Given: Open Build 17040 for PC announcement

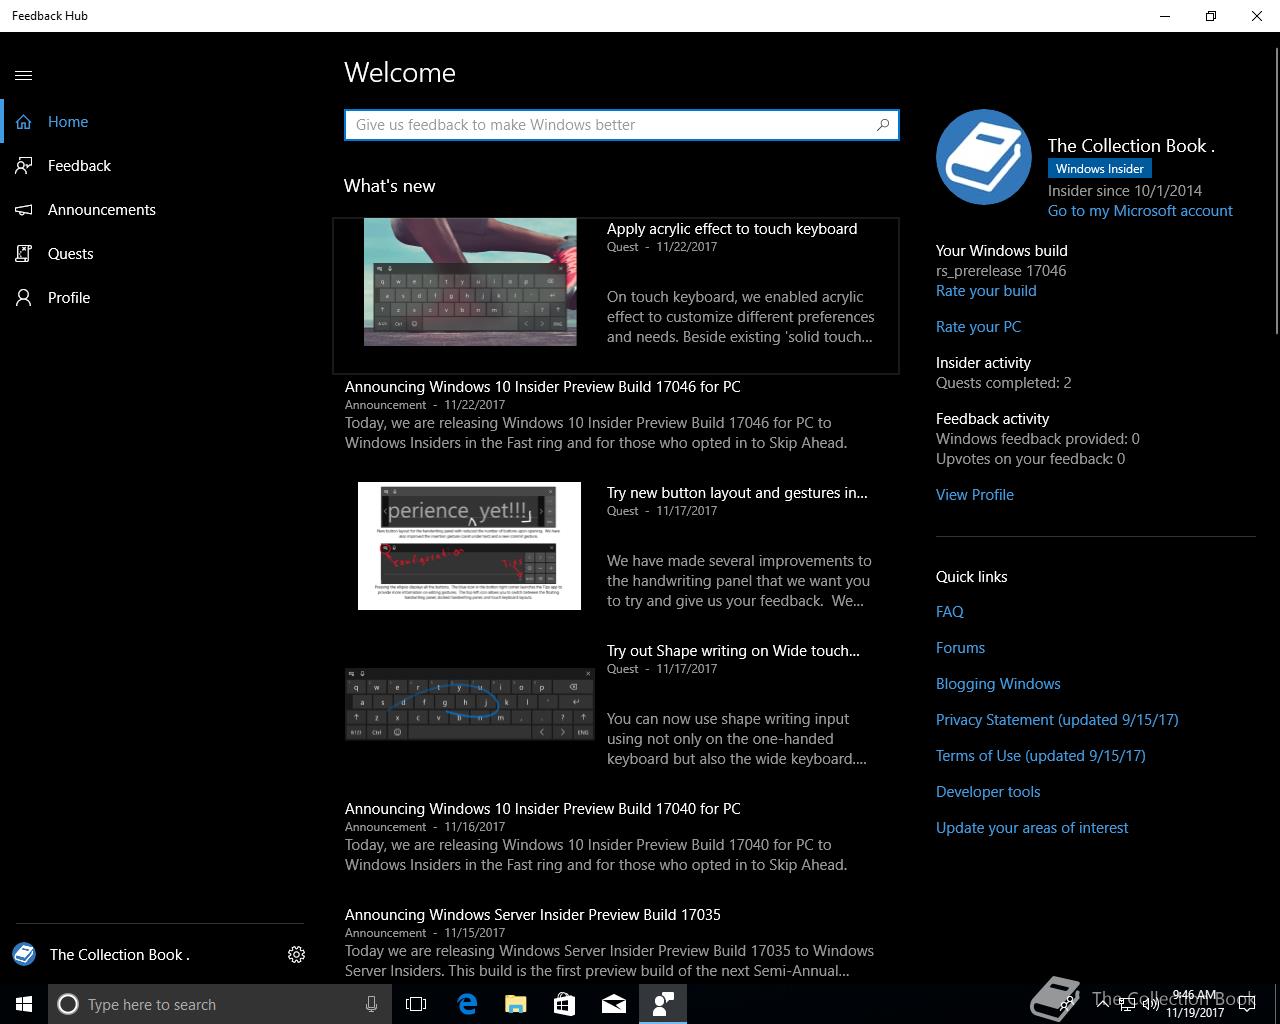Looking at the screenshot, I should (x=543, y=809).
